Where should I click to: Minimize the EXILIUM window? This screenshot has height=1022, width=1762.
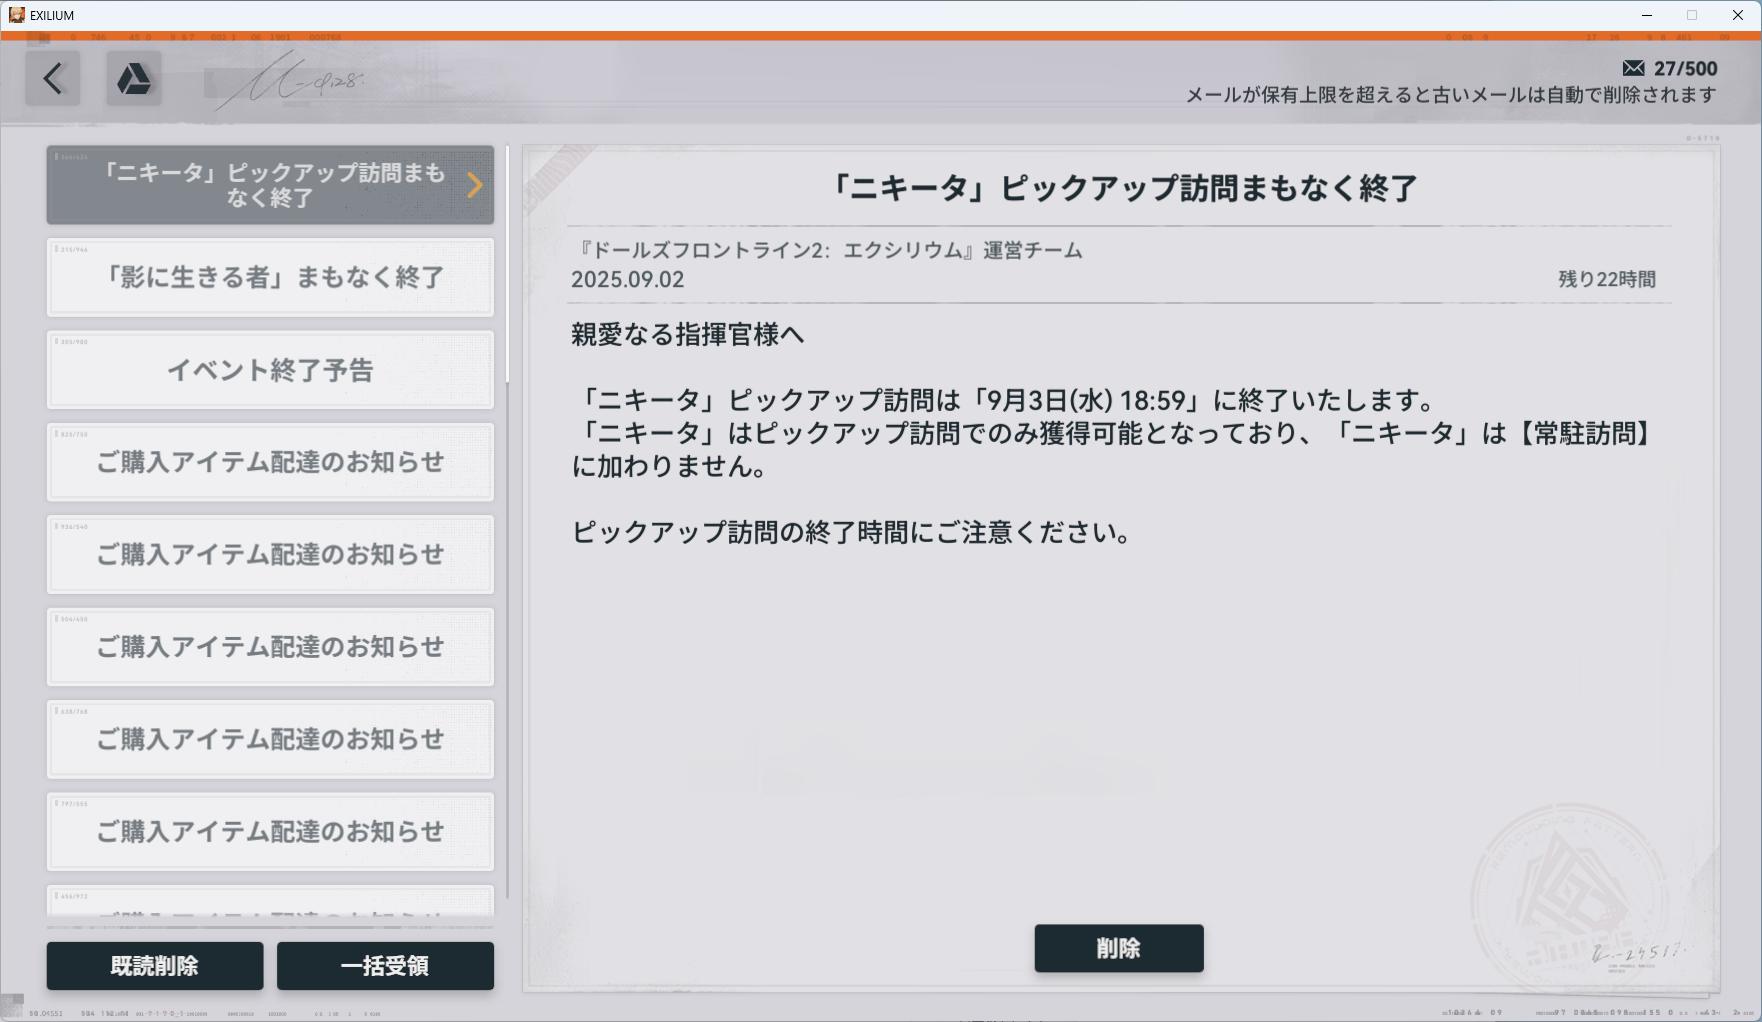(x=1646, y=15)
